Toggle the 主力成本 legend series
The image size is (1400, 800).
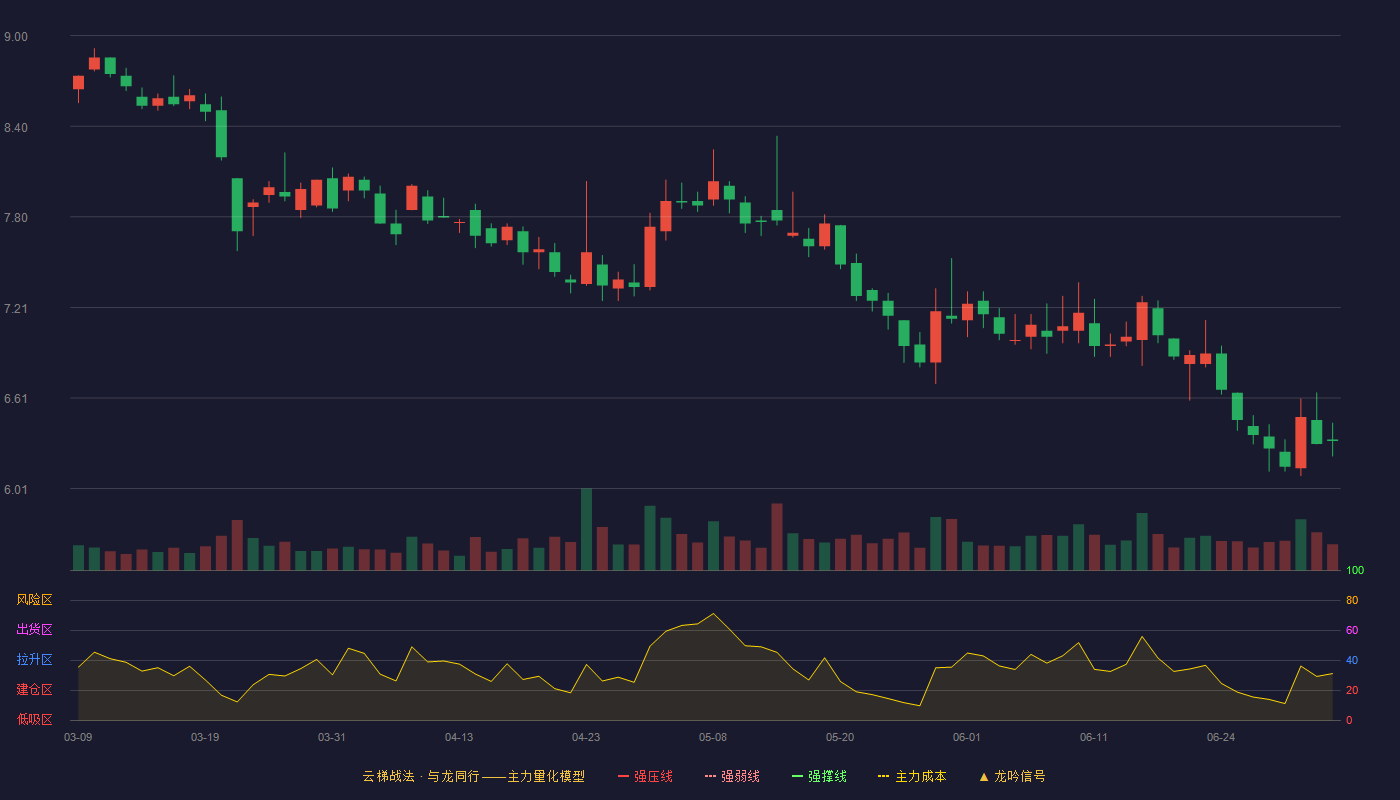(912, 776)
